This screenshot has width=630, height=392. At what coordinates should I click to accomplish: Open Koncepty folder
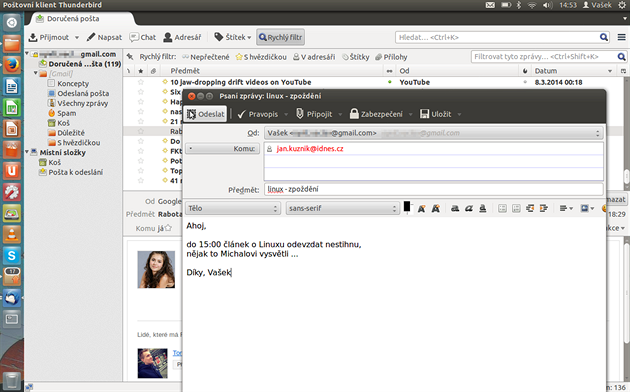[x=68, y=84]
